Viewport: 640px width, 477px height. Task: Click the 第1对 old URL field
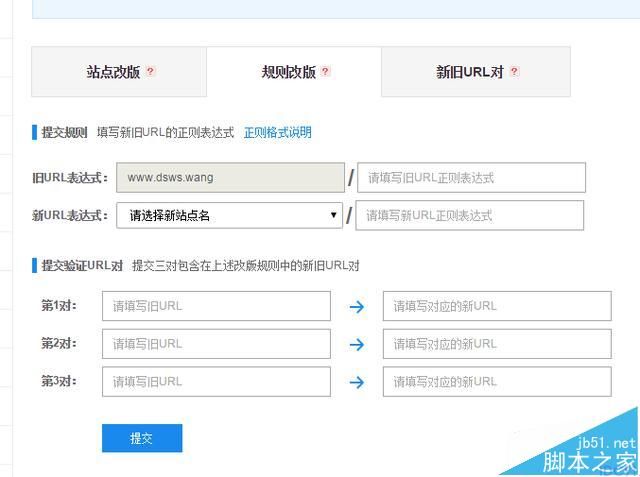(x=216, y=306)
